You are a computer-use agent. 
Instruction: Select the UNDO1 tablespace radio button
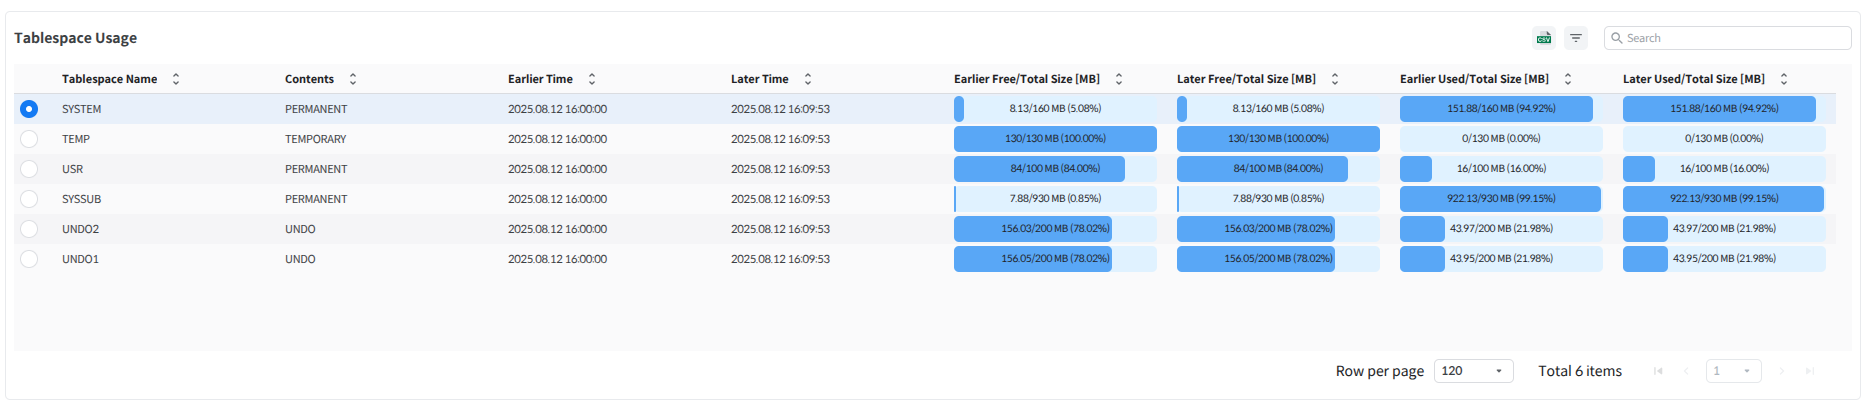pyautogui.click(x=29, y=259)
